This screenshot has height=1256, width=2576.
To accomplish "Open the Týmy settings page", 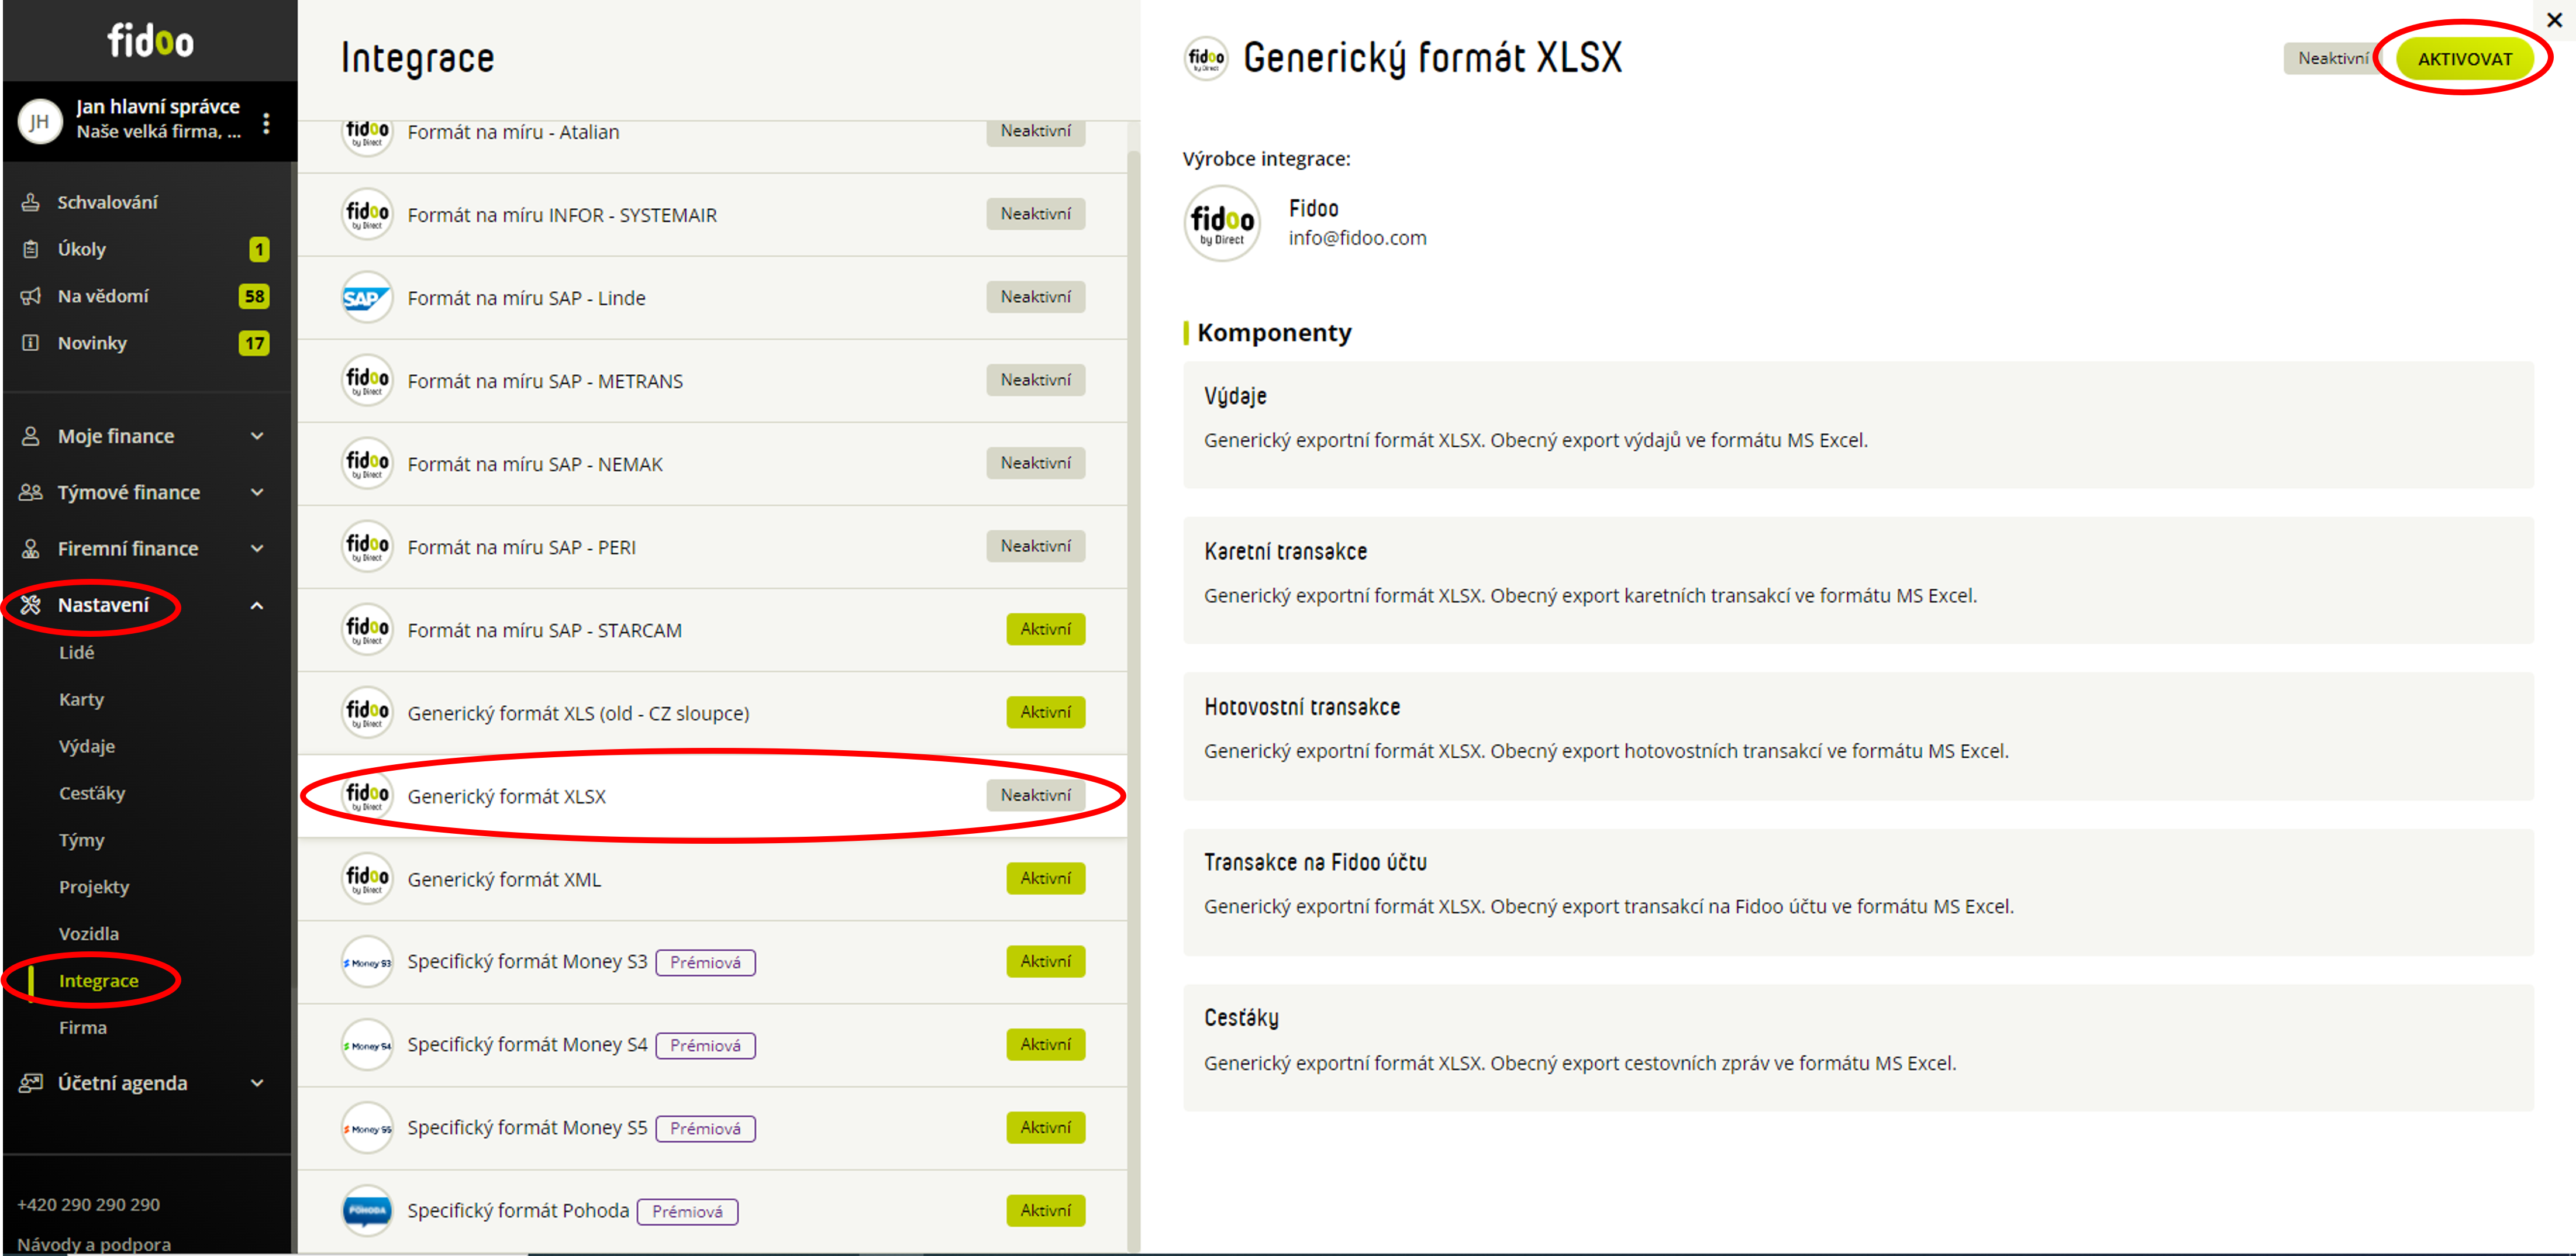I will click(81, 840).
